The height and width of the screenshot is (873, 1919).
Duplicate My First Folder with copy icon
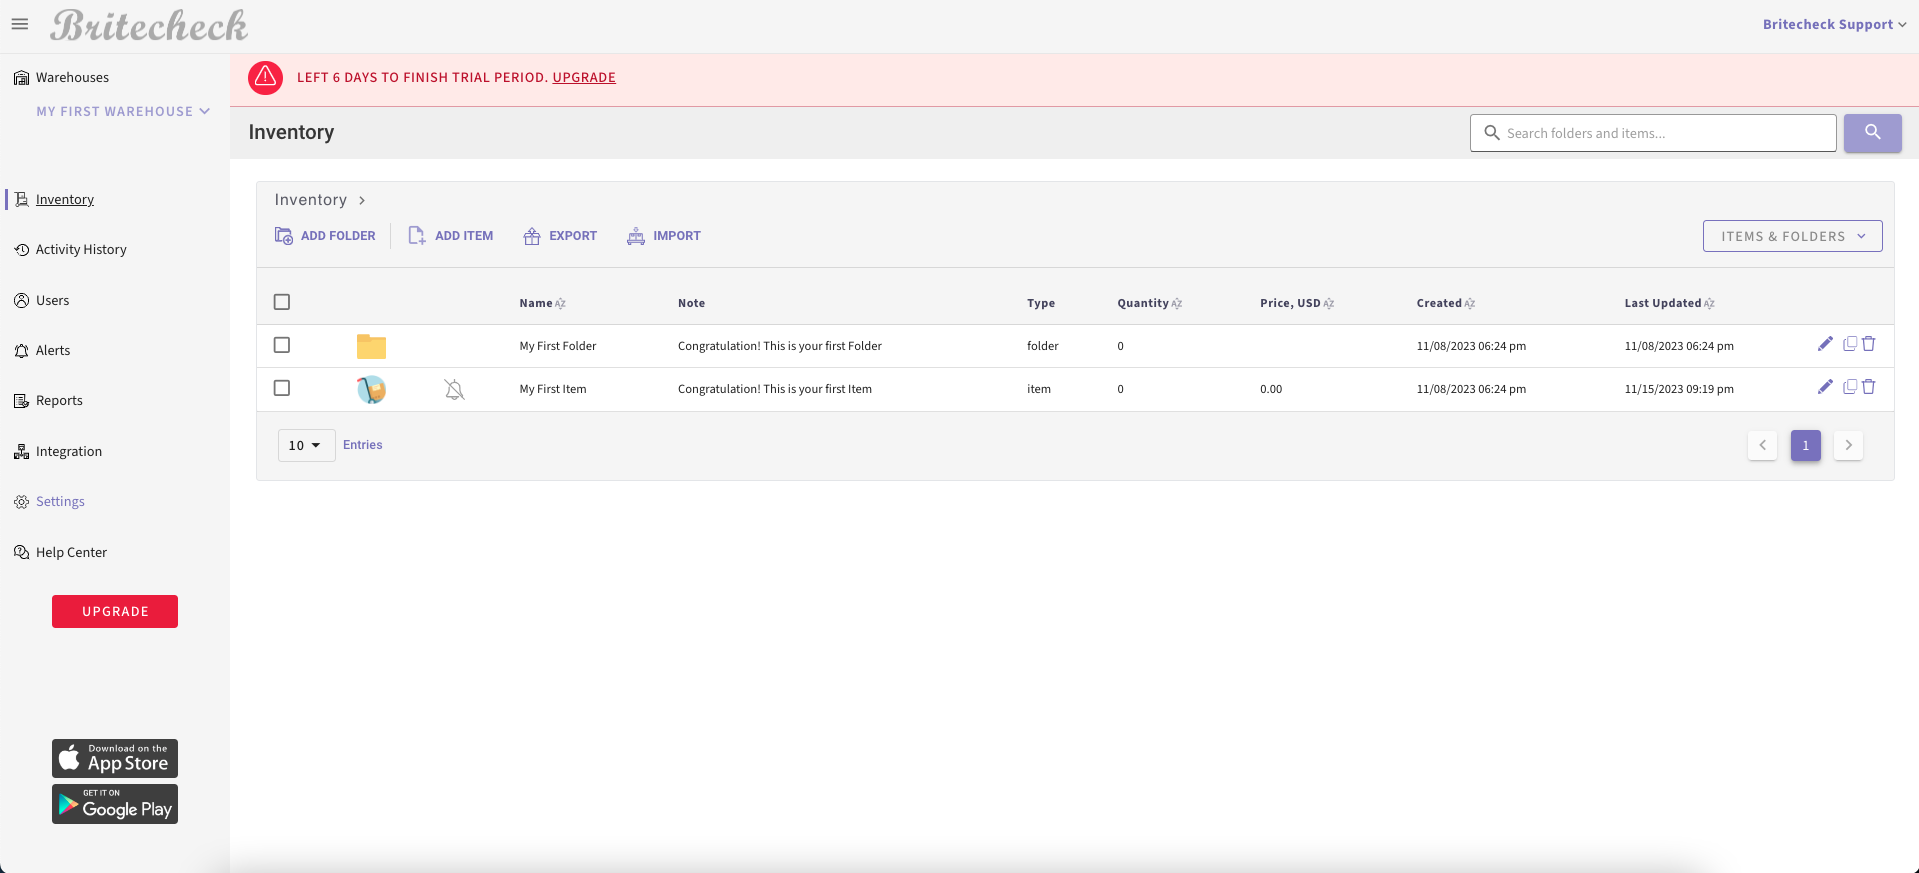[1850, 344]
